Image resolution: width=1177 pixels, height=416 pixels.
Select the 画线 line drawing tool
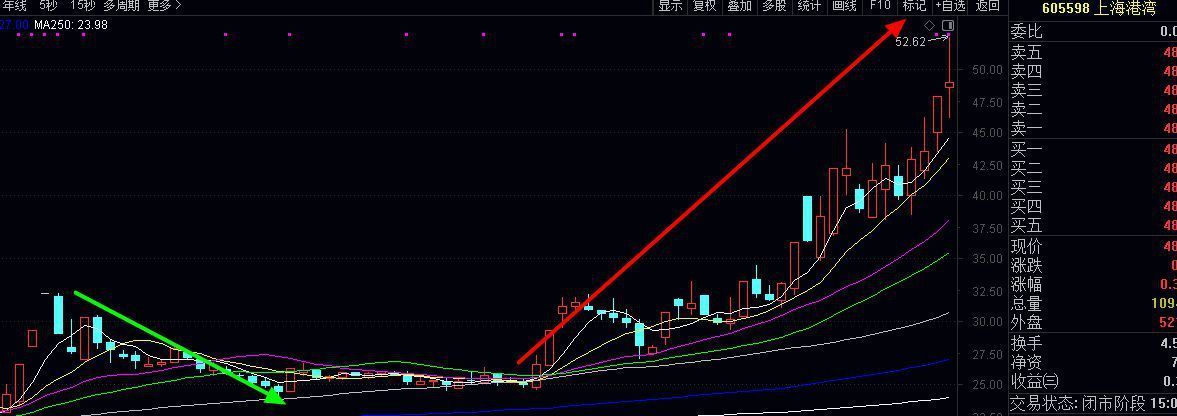[844, 6]
